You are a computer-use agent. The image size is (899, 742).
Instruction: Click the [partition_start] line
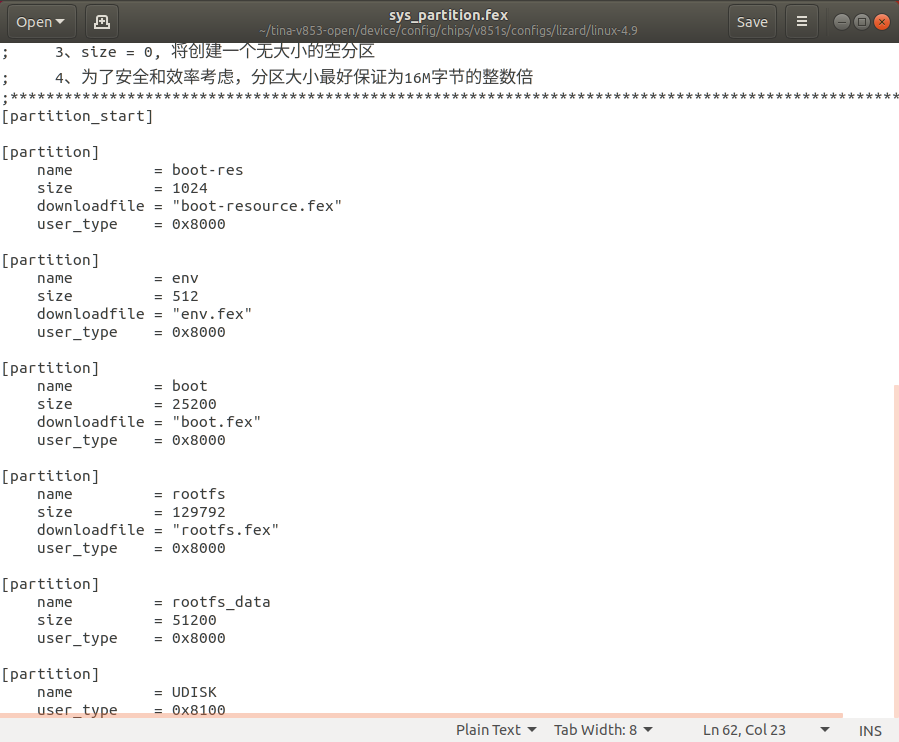pos(77,116)
